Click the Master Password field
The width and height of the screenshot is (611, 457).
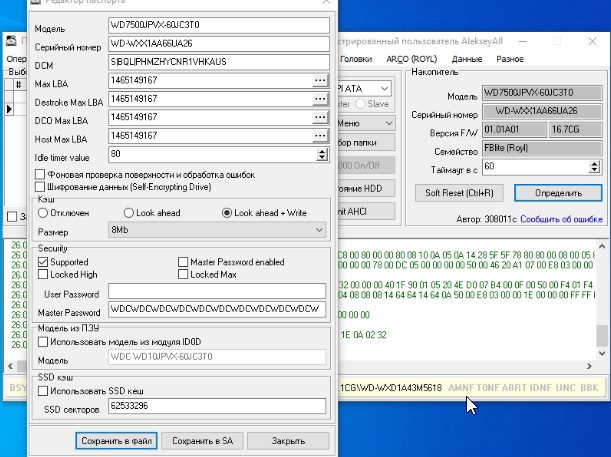tap(217, 309)
